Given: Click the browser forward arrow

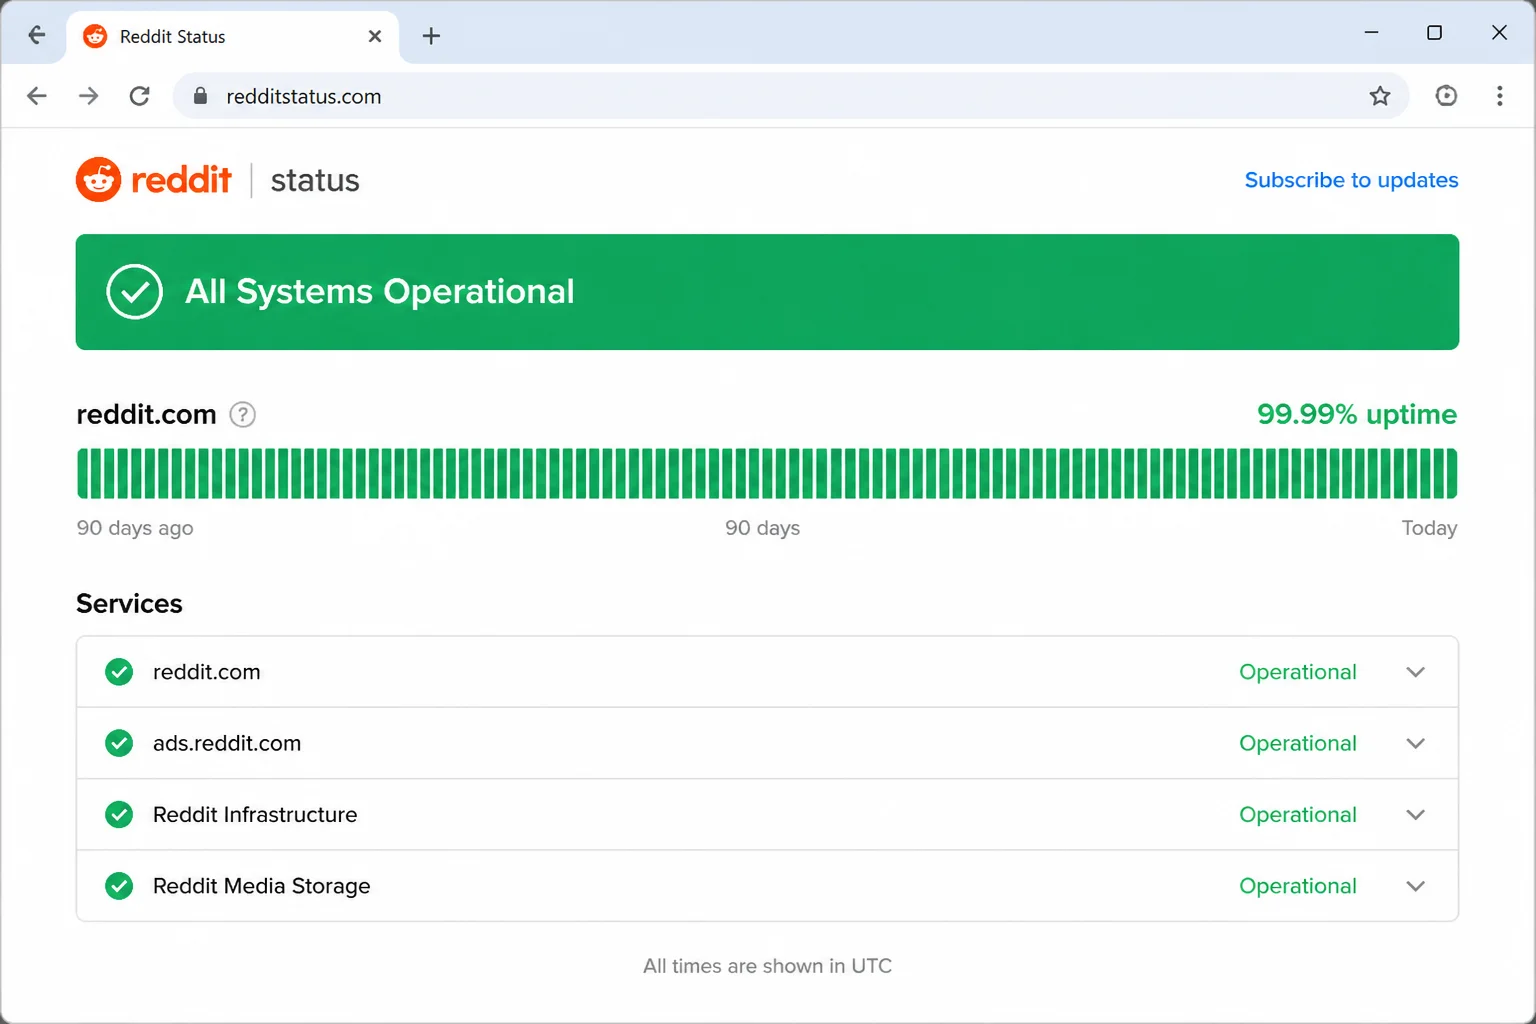Looking at the screenshot, I should (89, 96).
